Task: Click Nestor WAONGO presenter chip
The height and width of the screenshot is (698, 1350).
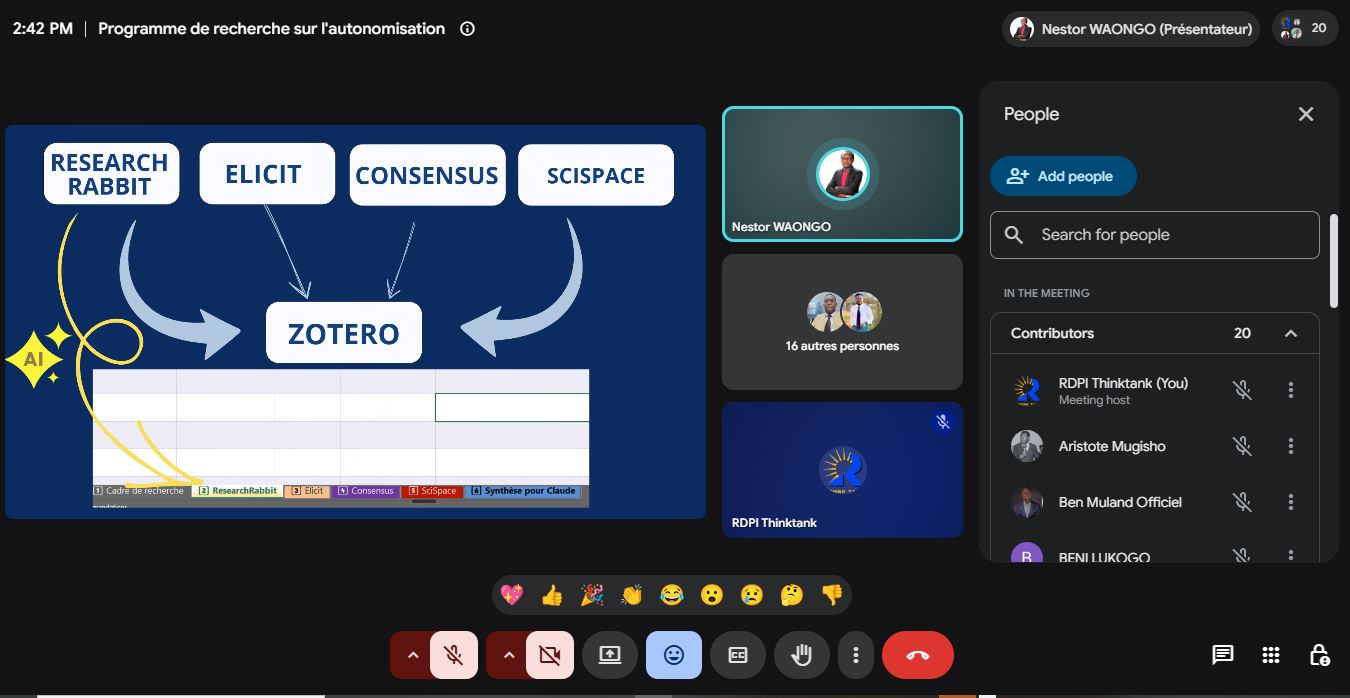Action: [1131, 29]
